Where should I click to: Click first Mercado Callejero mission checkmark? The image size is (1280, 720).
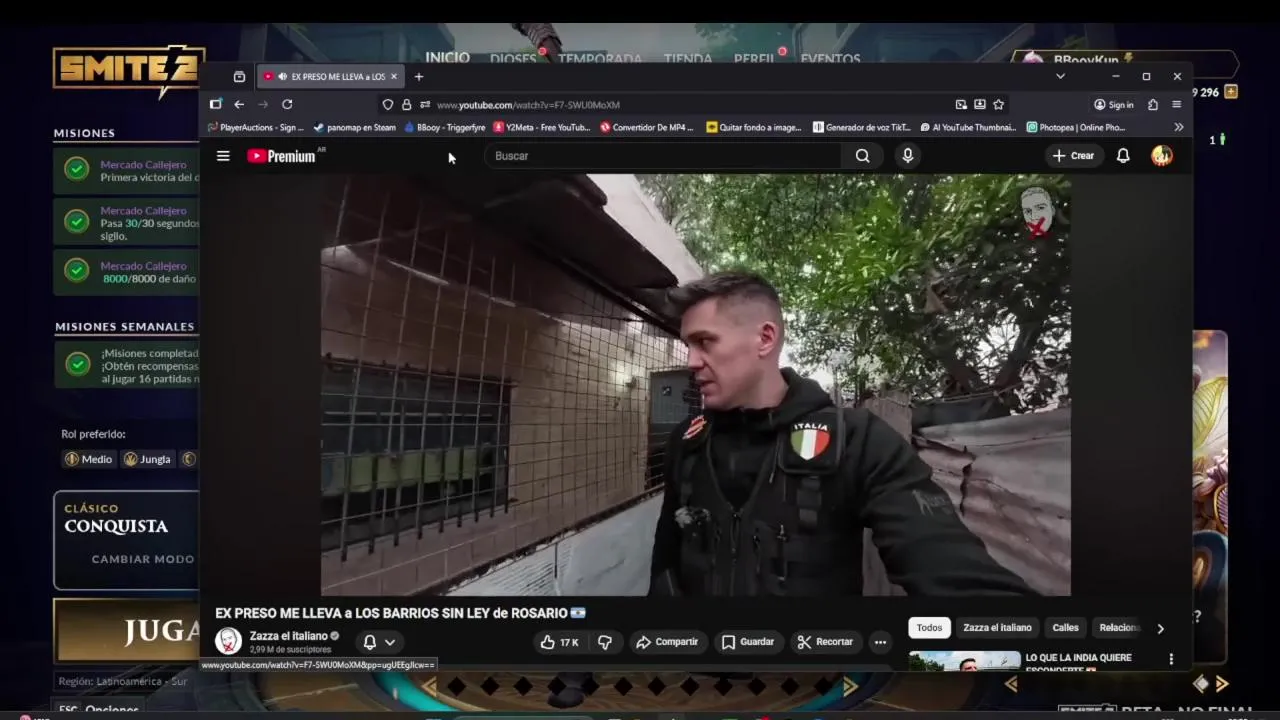(x=77, y=169)
